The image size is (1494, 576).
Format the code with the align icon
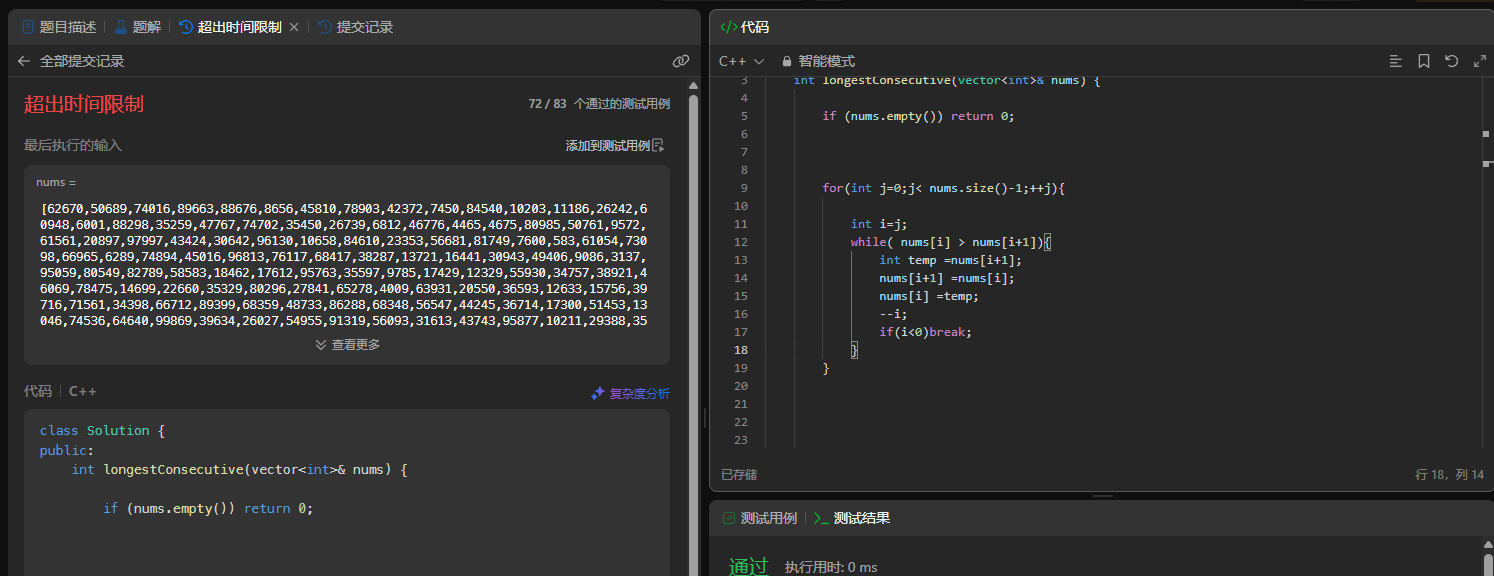tap(1396, 61)
